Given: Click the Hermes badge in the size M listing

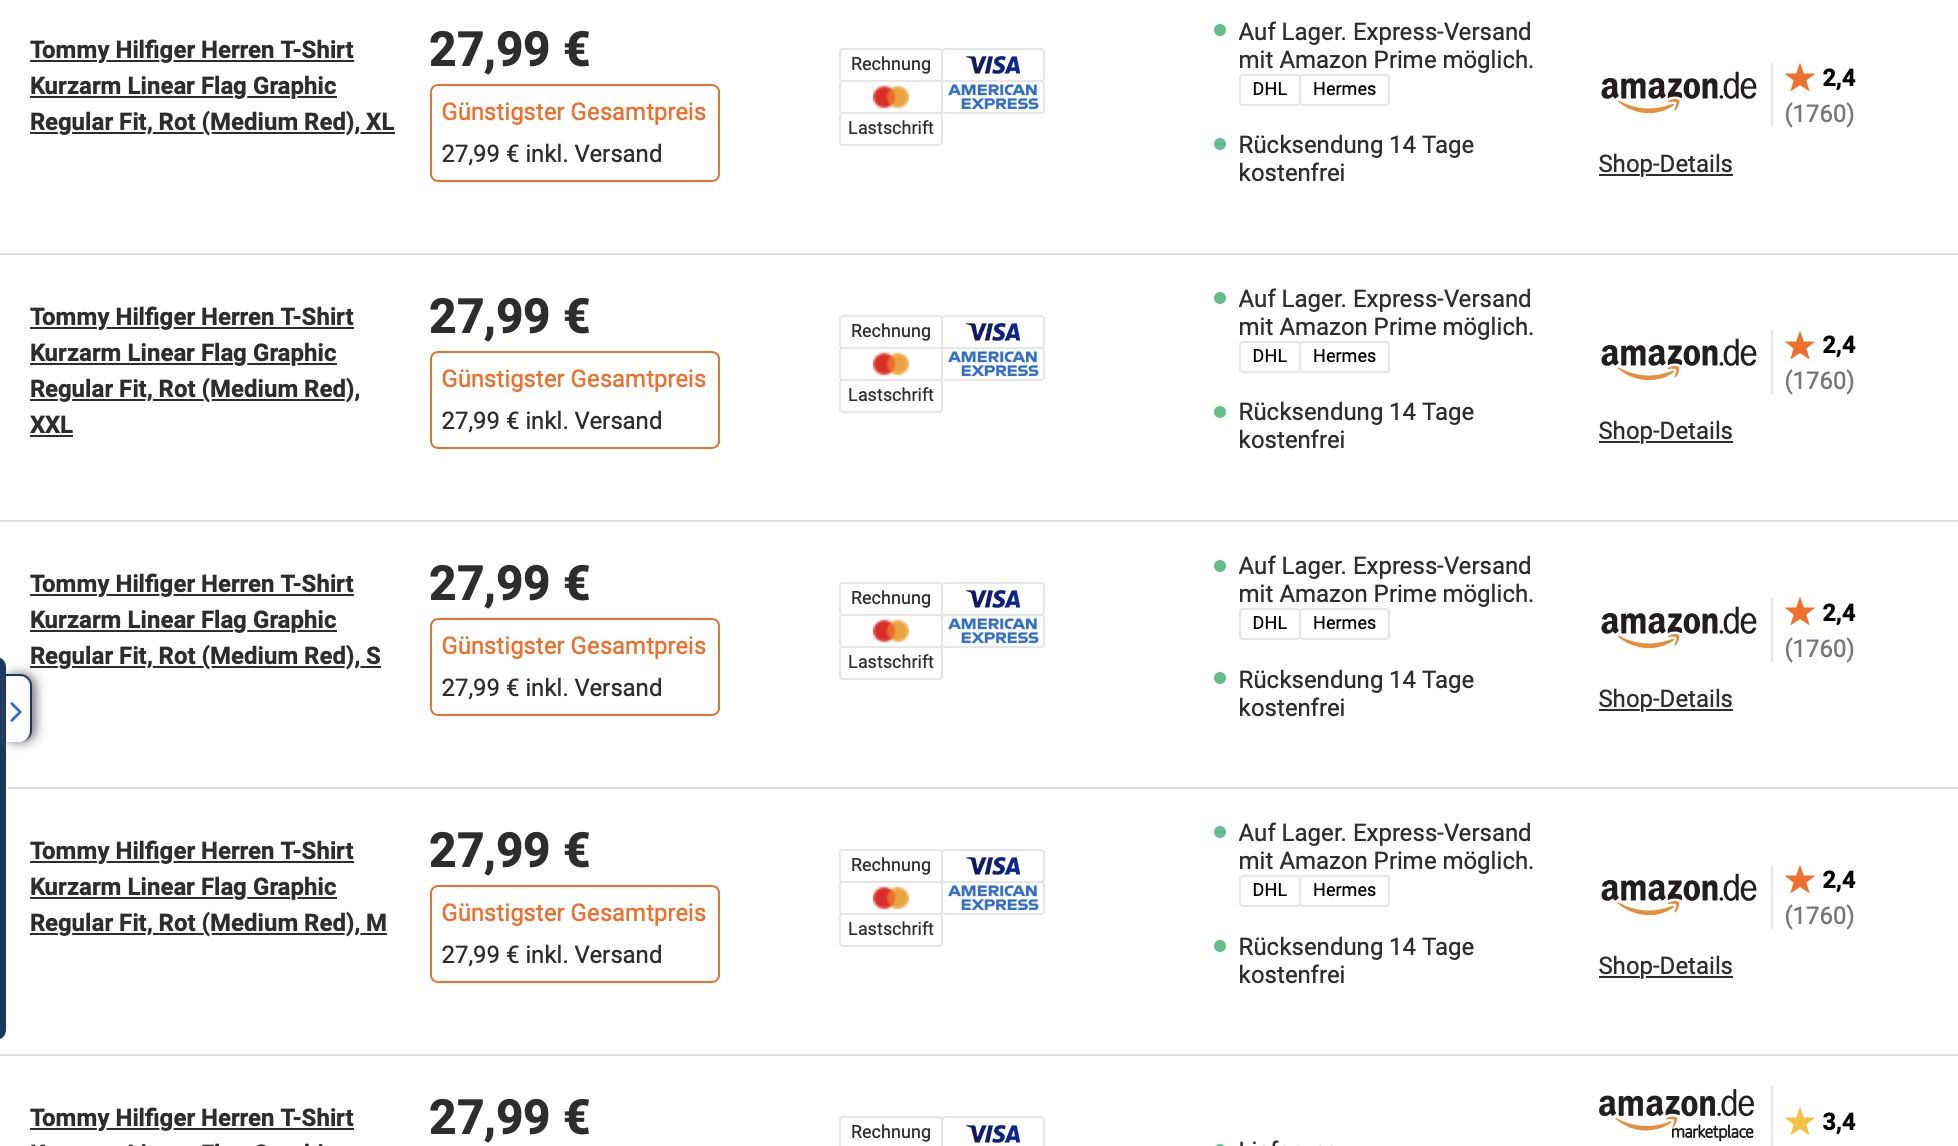Looking at the screenshot, I should click(1344, 890).
